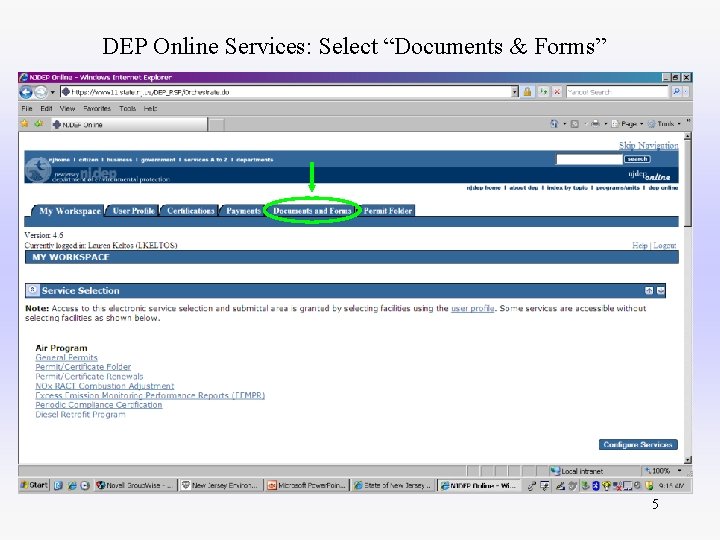
Task: Click the Windows Start button
Action: [34, 485]
